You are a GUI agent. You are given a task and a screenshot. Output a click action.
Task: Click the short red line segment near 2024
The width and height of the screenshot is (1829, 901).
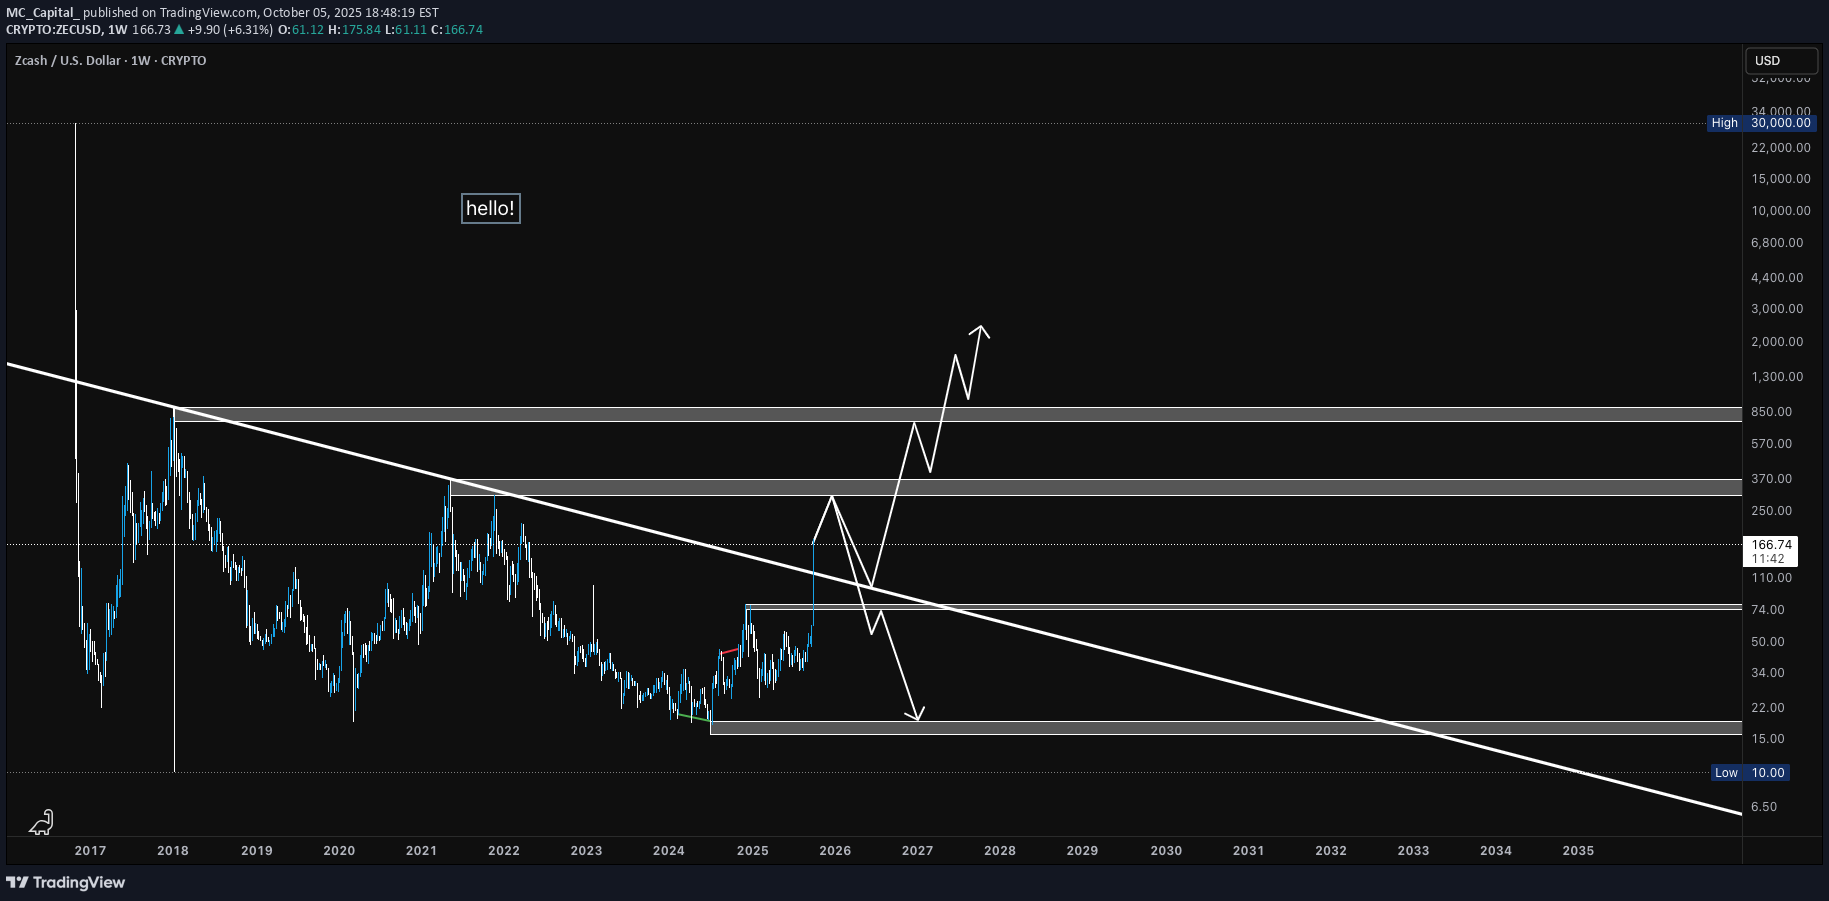(730, 652)
